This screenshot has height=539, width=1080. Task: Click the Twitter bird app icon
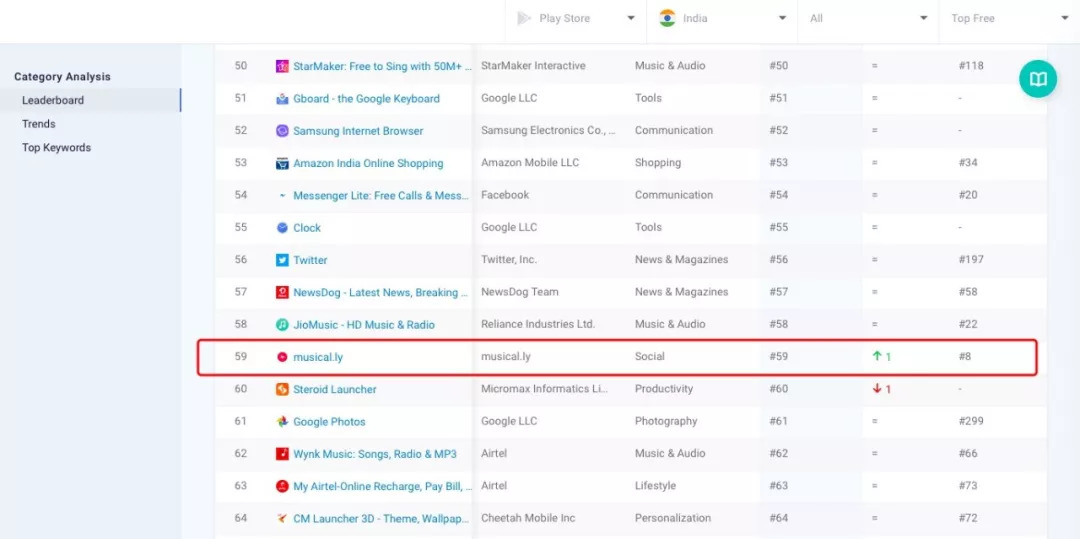coord(282,260)
